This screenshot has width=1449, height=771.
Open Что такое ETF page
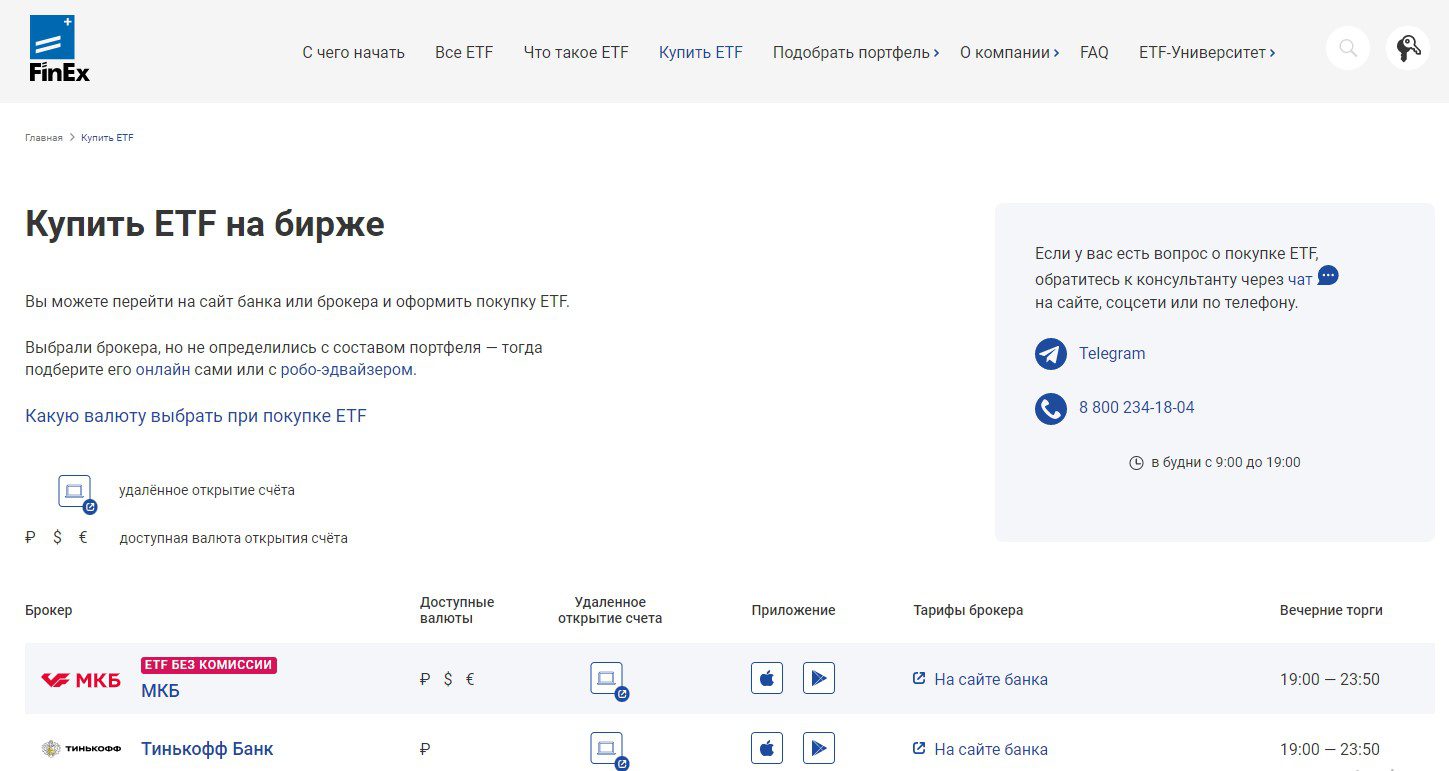[x=576, y=52]
